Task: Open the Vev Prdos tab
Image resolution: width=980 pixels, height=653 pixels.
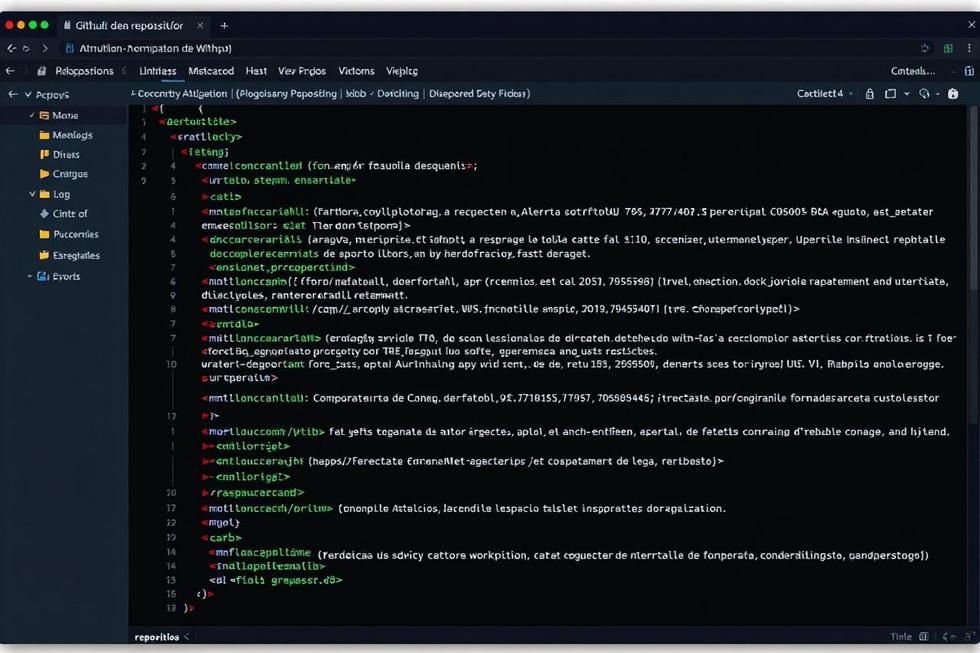Action: [302, 71]
